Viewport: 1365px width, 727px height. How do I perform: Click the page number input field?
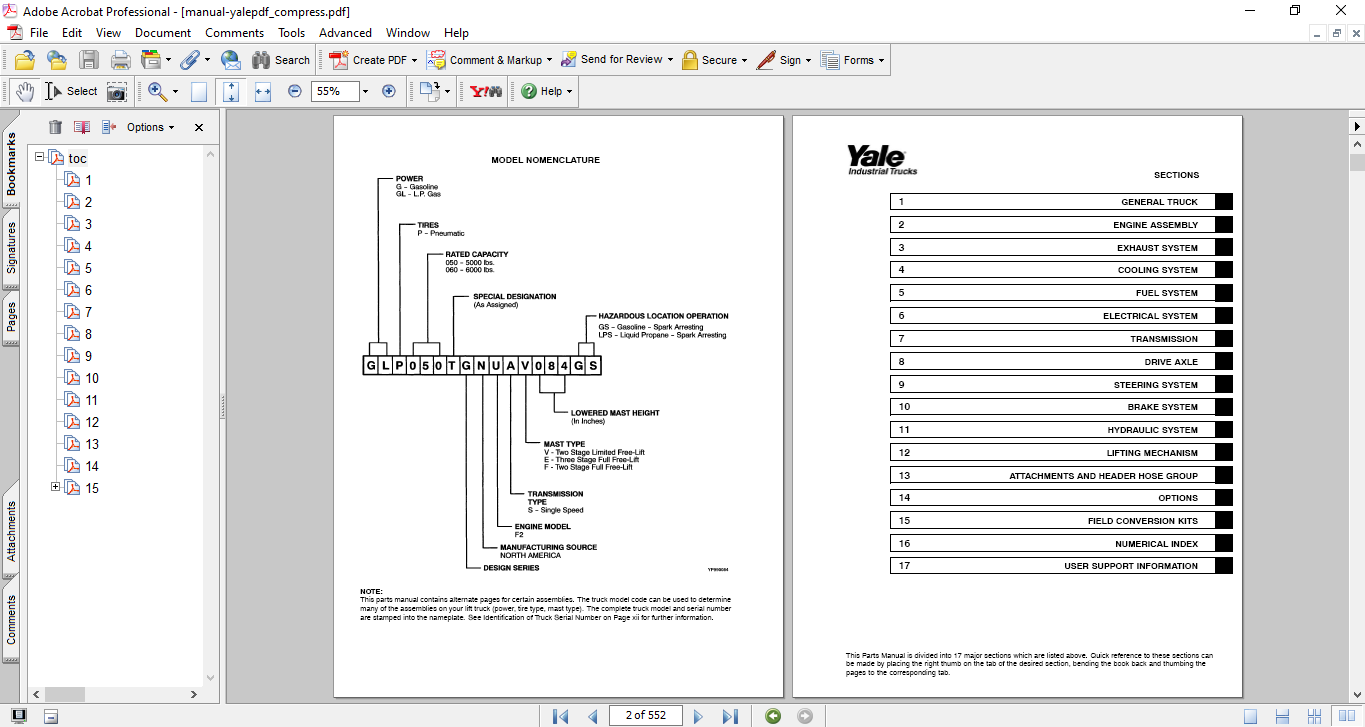click(644, 715)
